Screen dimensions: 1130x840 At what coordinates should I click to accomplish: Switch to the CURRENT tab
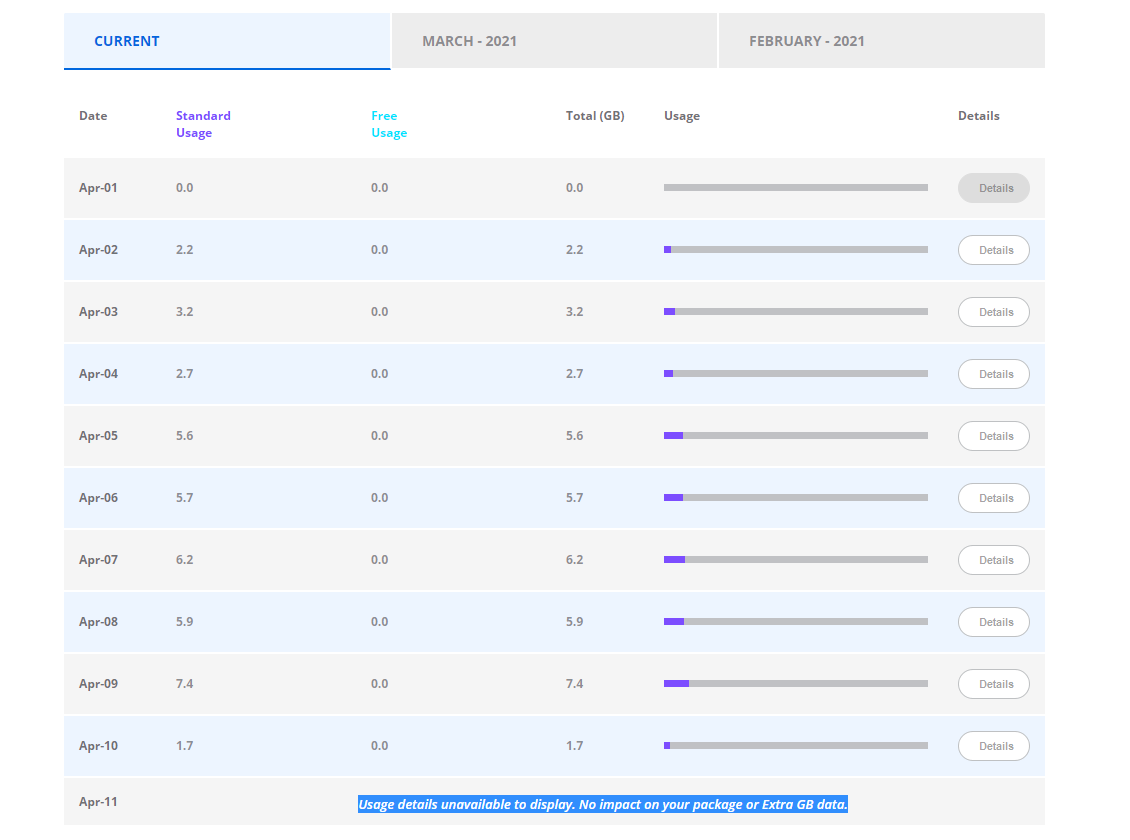point(227,41)
